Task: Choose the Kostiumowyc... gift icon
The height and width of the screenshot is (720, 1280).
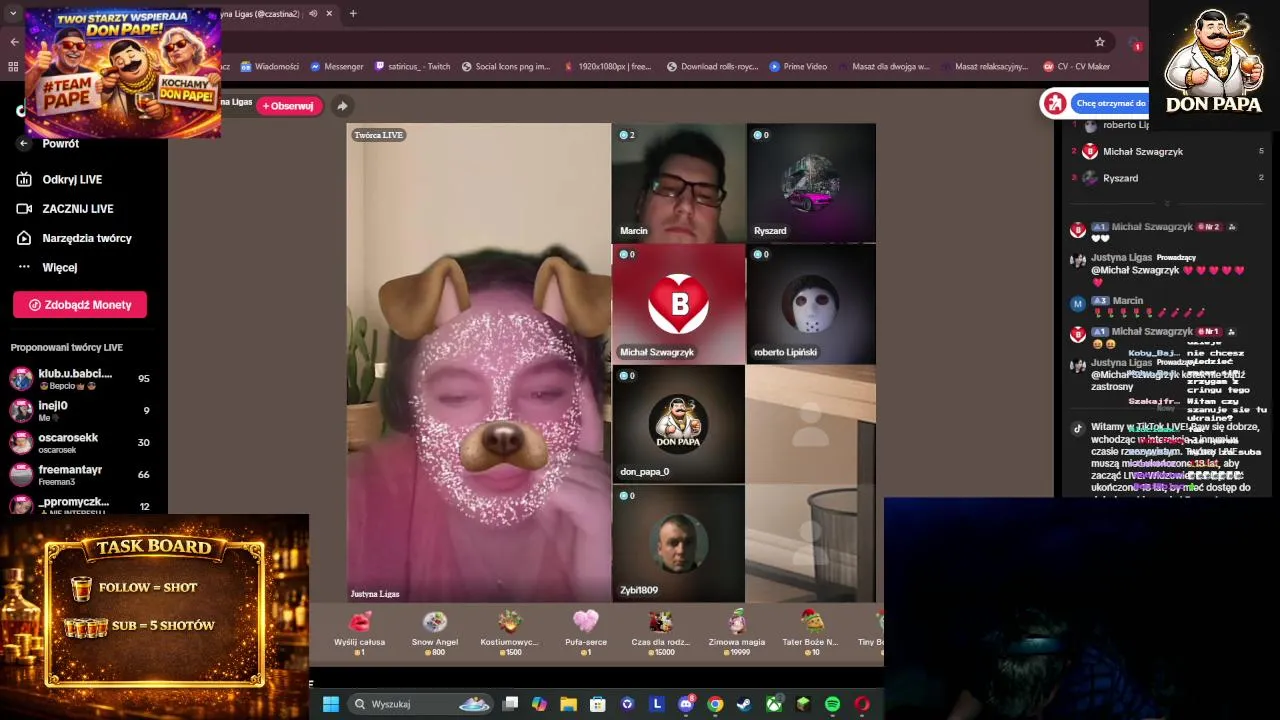Action: click(510, 622)
